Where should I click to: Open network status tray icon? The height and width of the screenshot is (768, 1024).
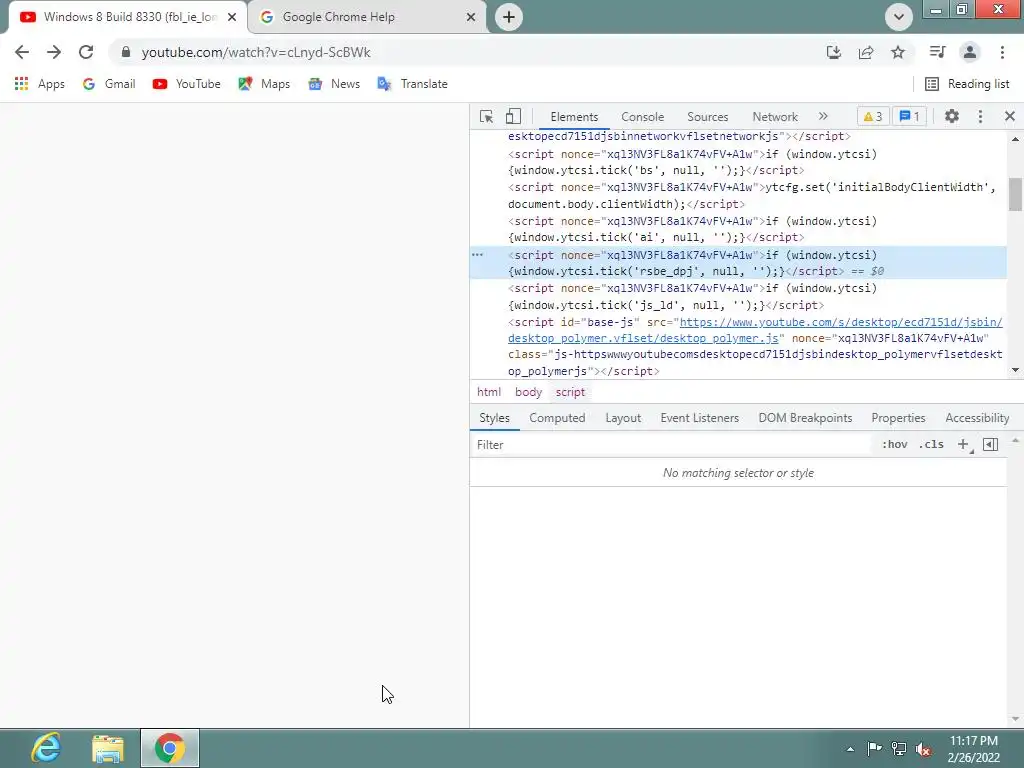point(899,749)
